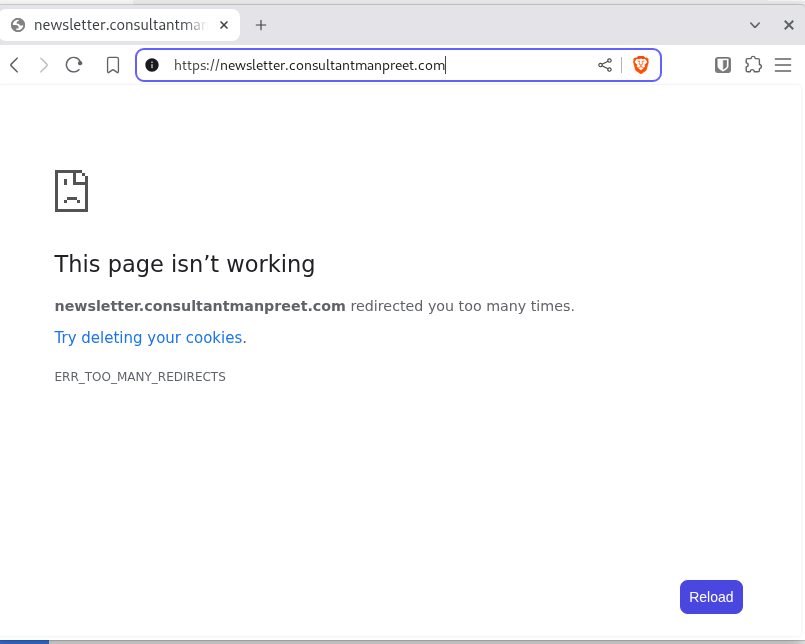This screenshot has height=644, width=805.
Task: Open Brave Shields lion icon
Action: pyautogui.click(x=641, y=65)
